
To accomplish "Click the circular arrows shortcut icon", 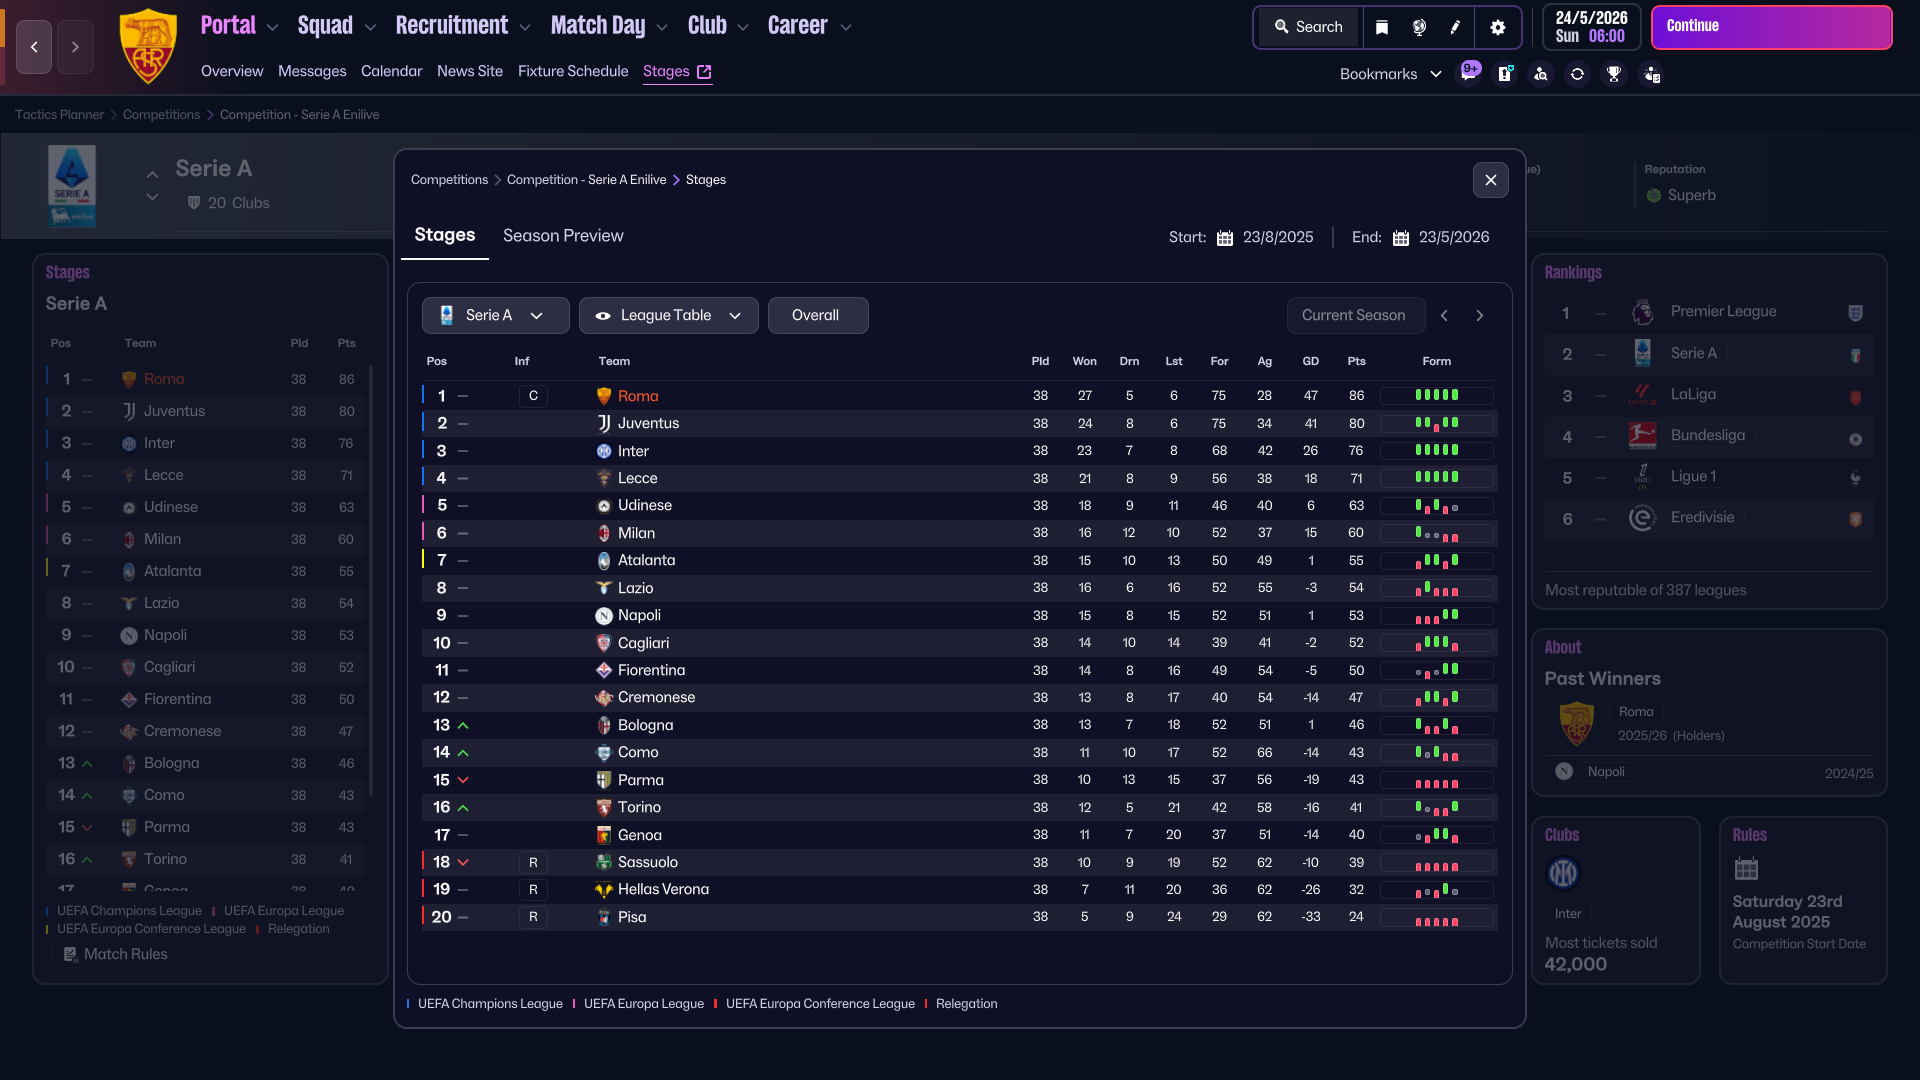I will click(1577, 74).
